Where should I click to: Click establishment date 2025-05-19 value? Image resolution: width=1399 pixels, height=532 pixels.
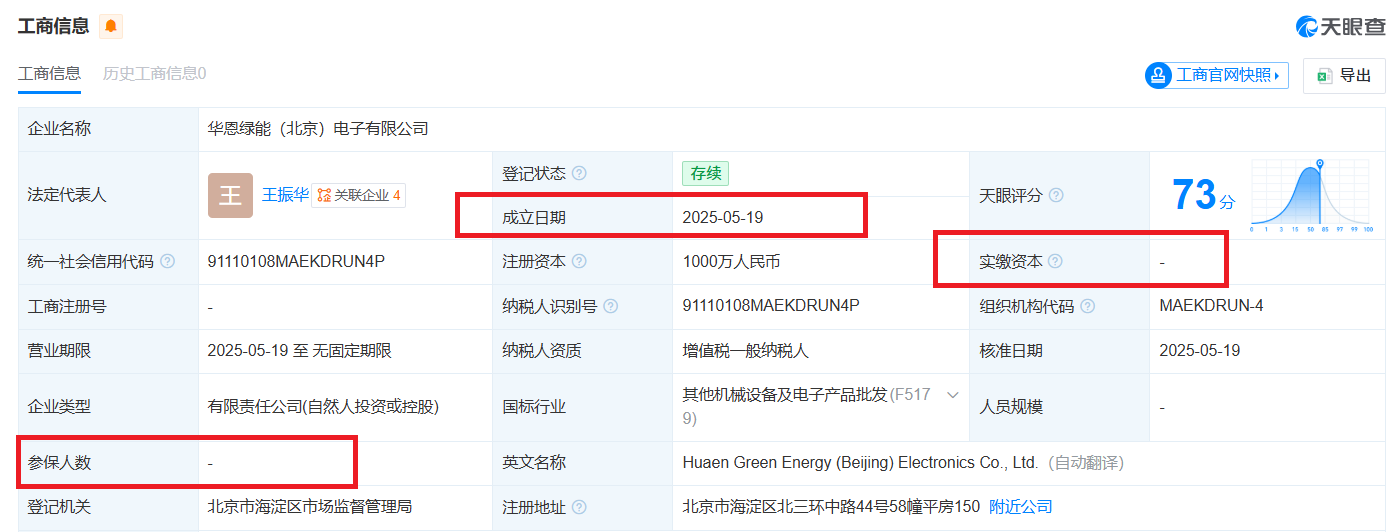point(723,217)
